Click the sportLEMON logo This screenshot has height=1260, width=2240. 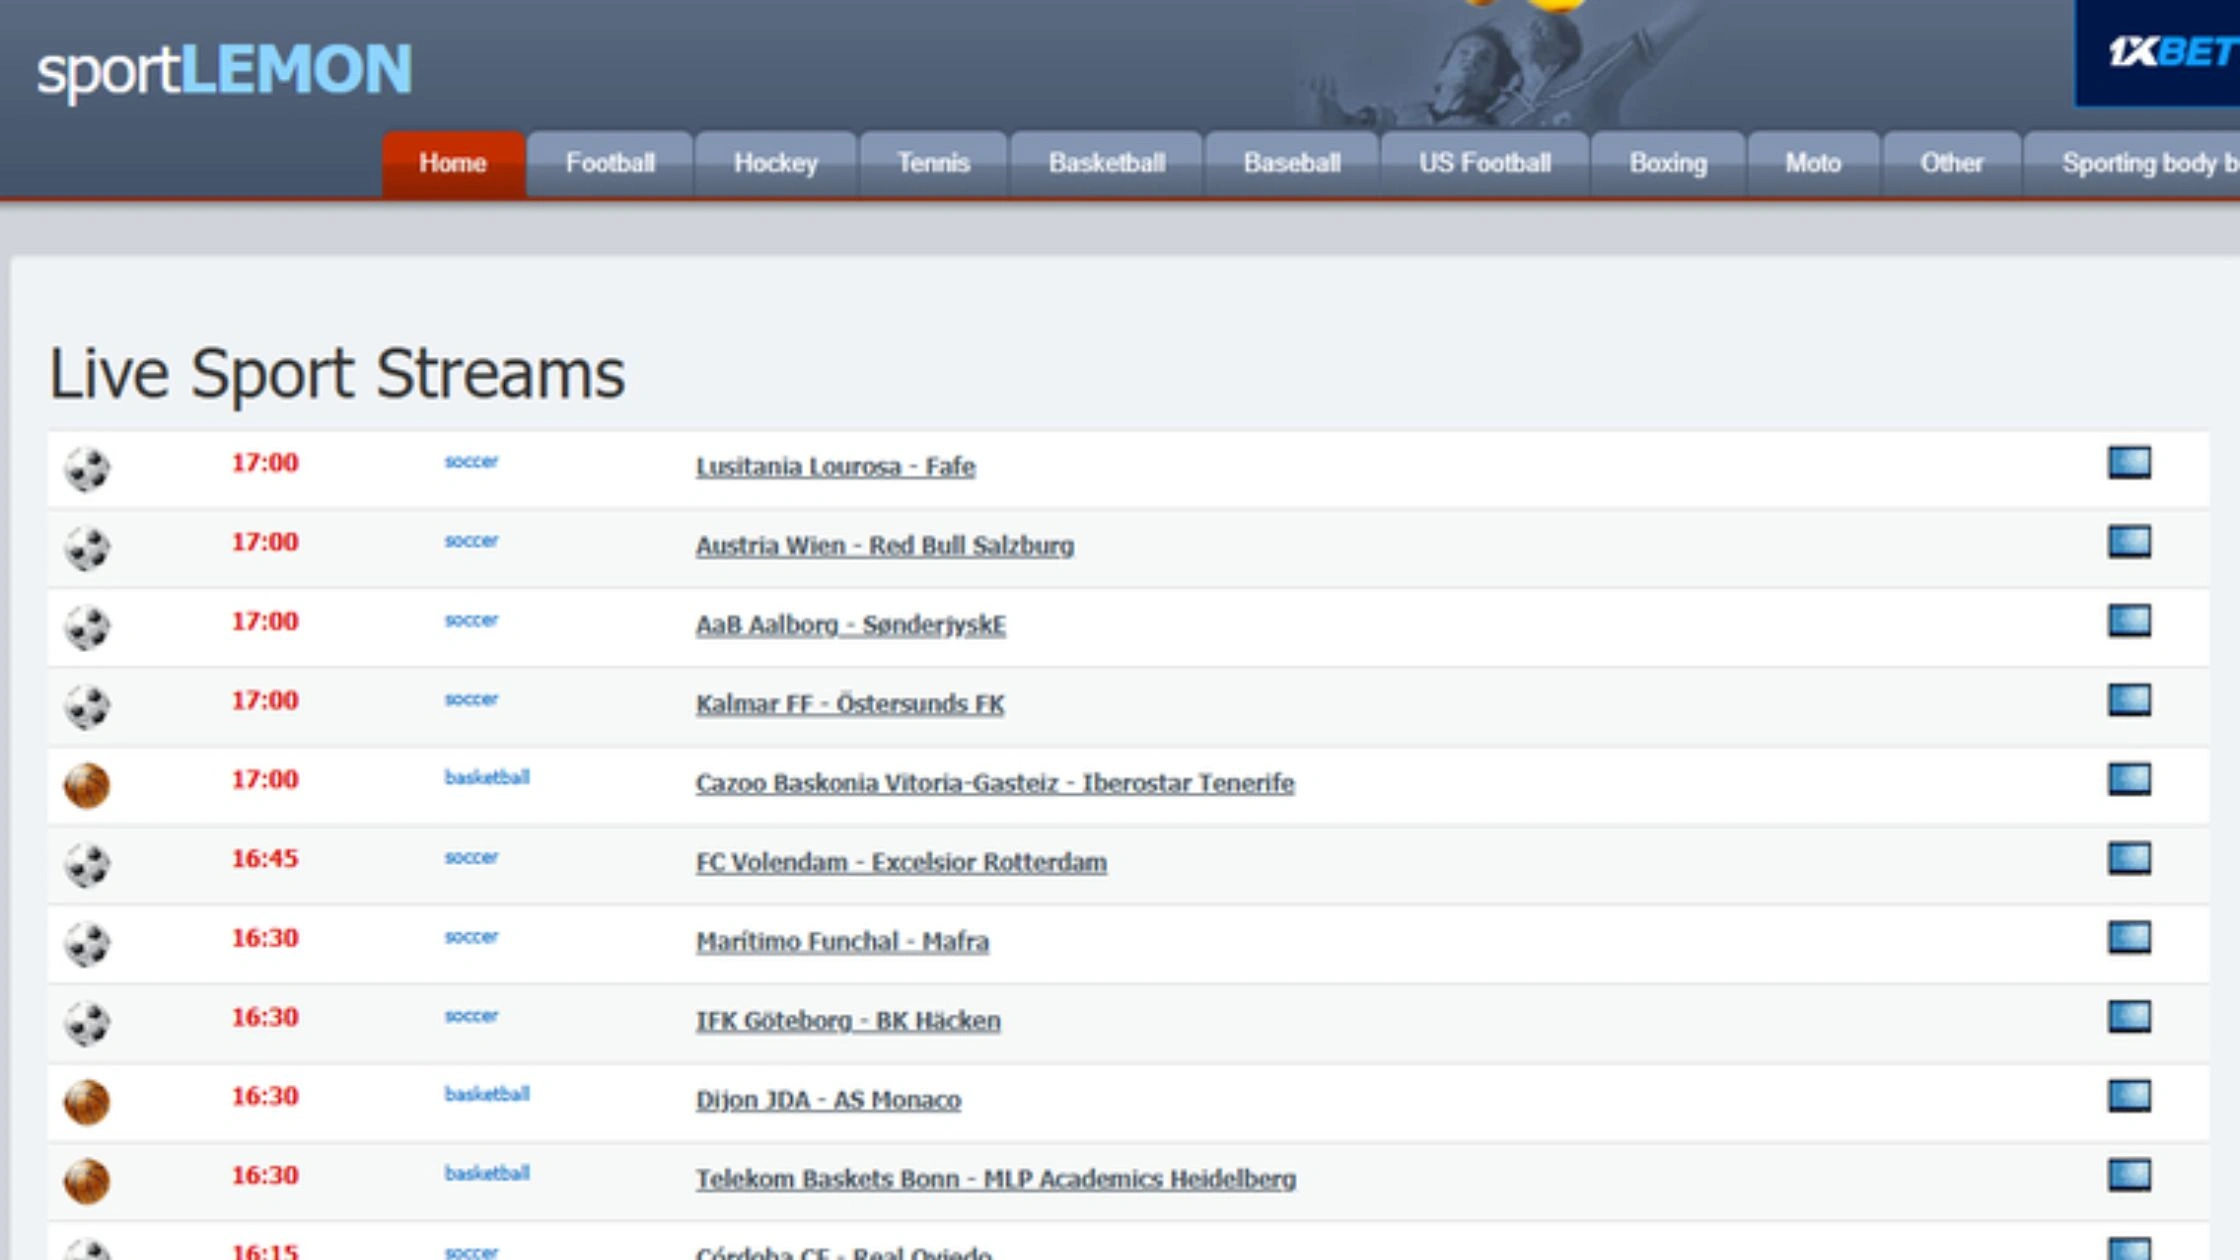coord(225,70)
